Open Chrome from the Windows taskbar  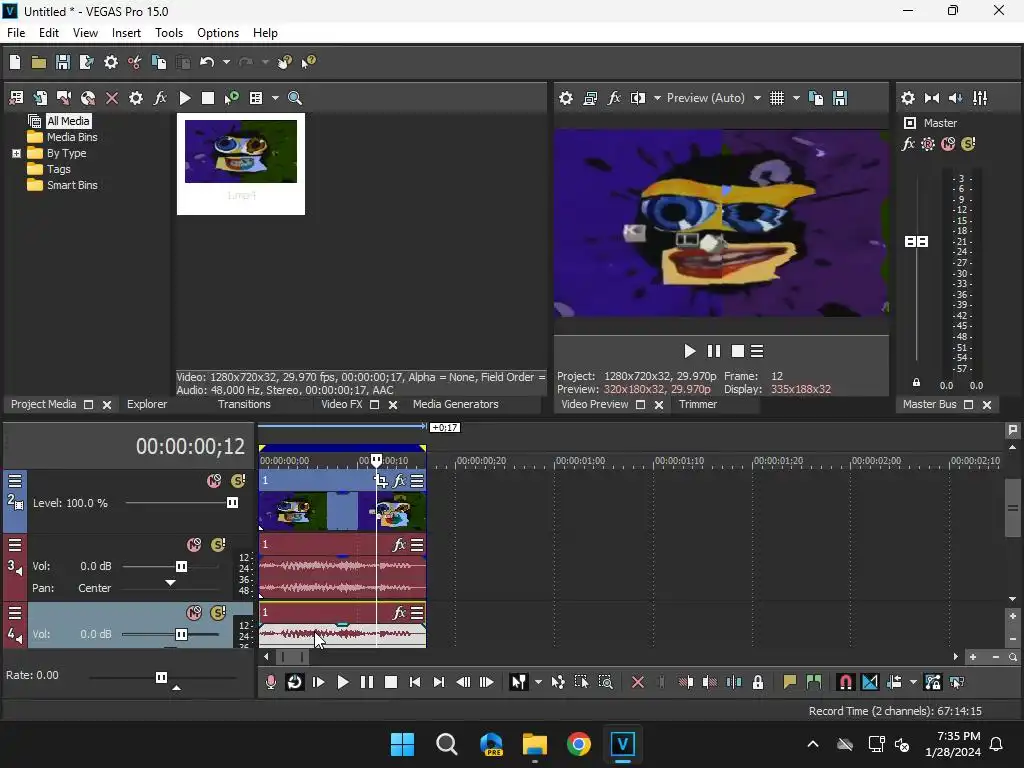point(579,744)
